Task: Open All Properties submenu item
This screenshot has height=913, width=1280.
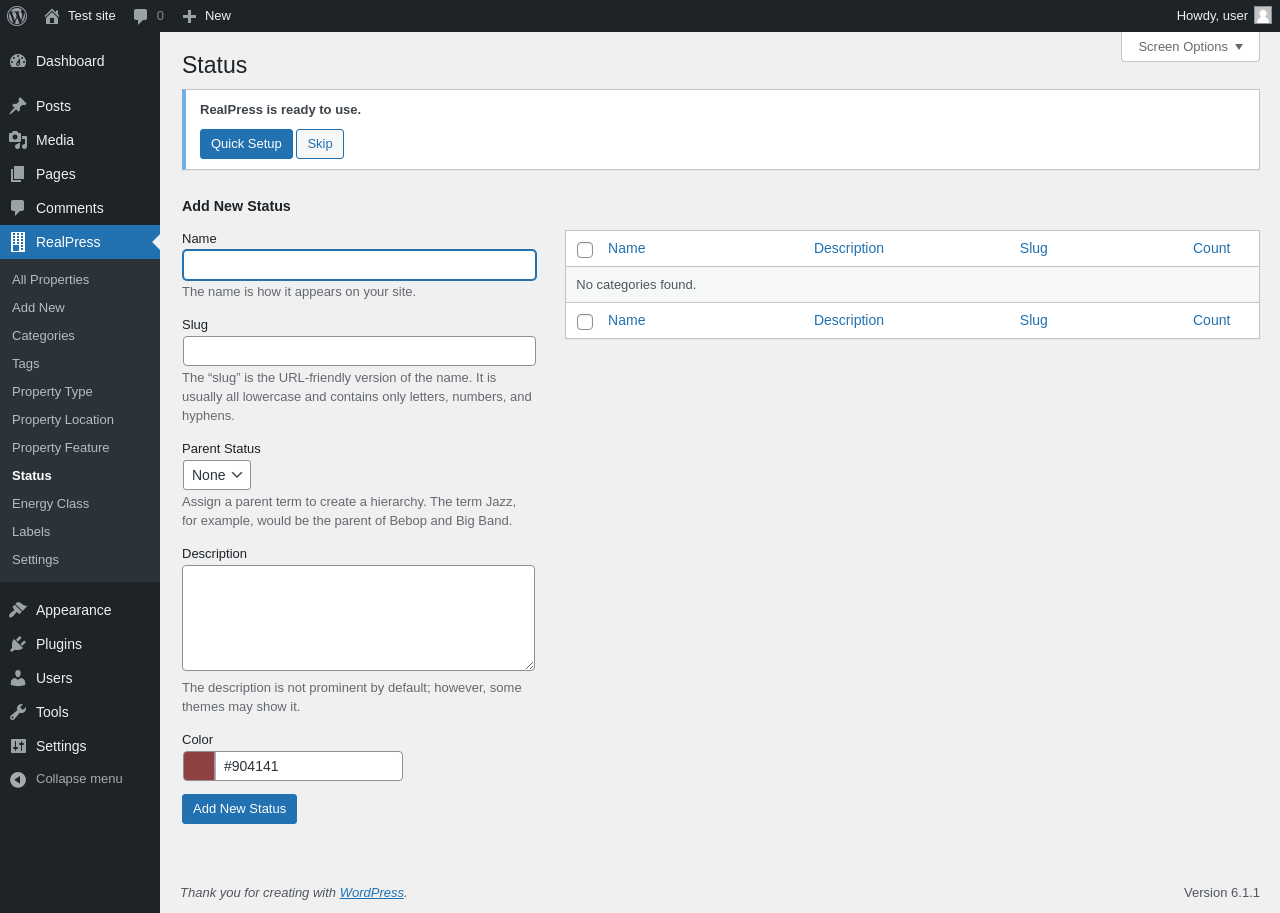Action: 50,280
